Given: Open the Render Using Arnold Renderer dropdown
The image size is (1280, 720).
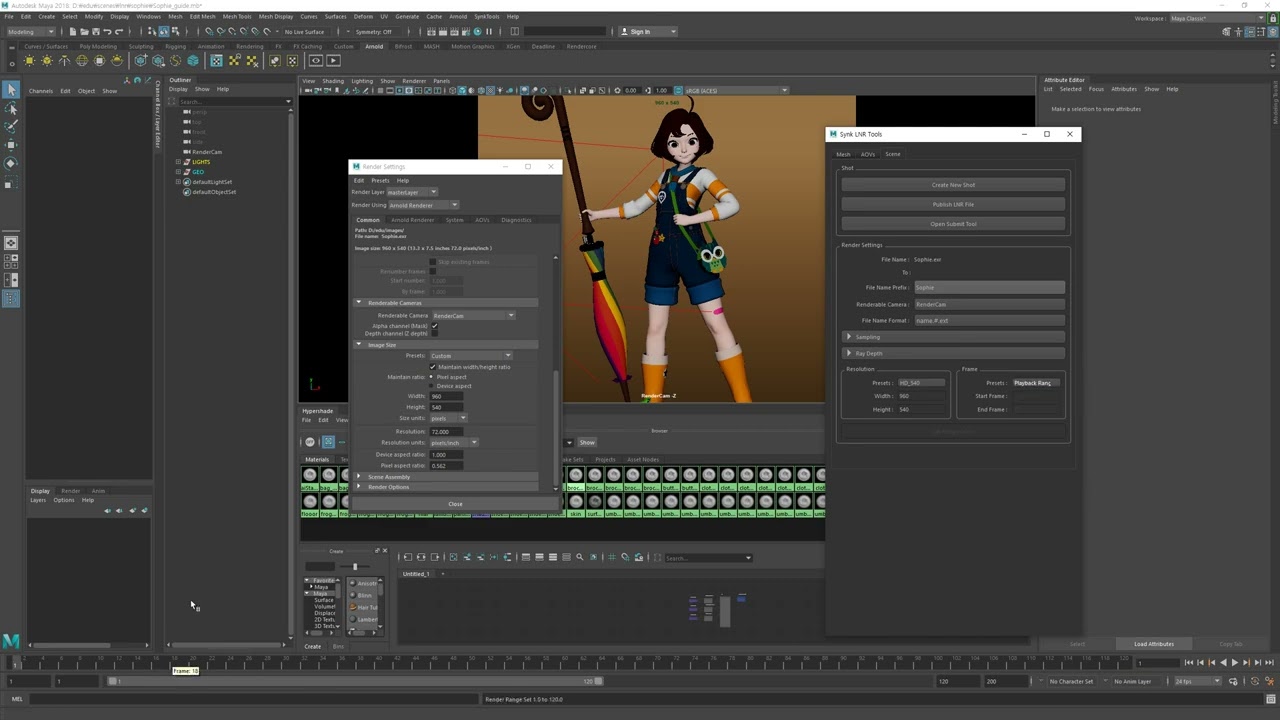Looking at the screenshot, I should pyautogui.click(x=423, y=205).
